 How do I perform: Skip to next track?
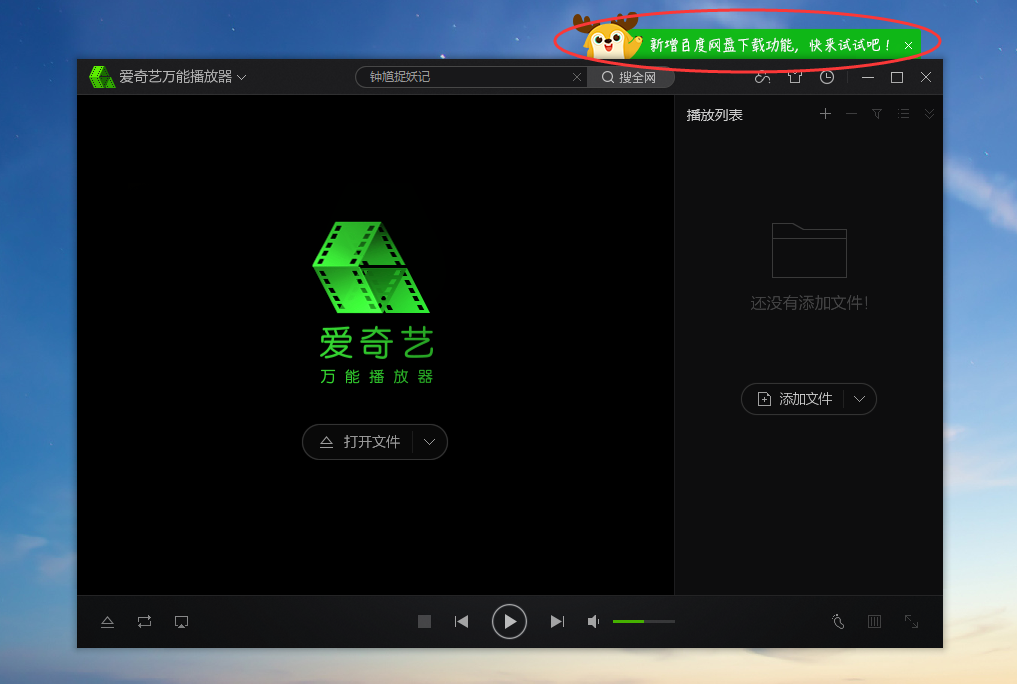tap(557, 622)
